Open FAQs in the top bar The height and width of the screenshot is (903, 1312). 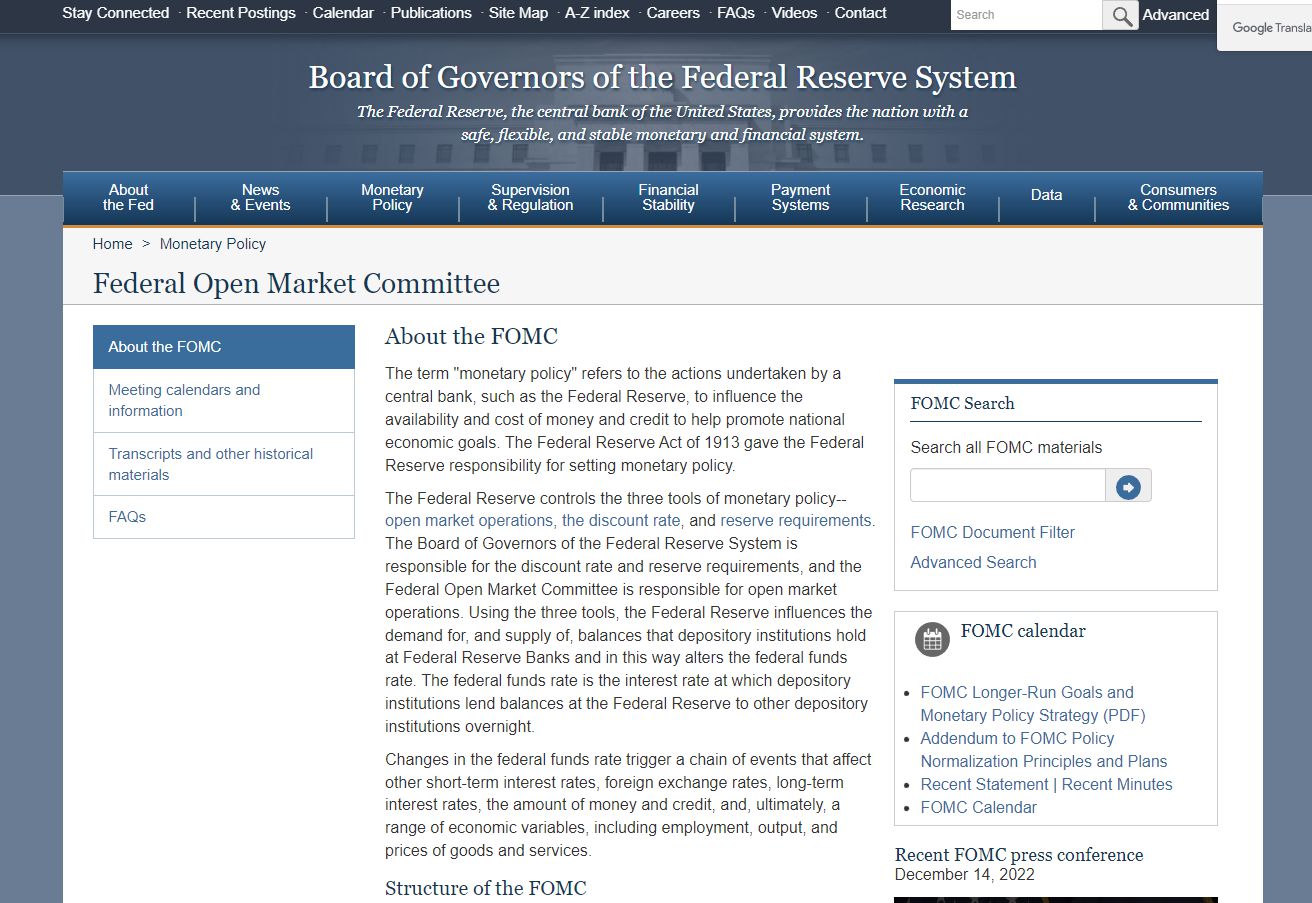736,13
